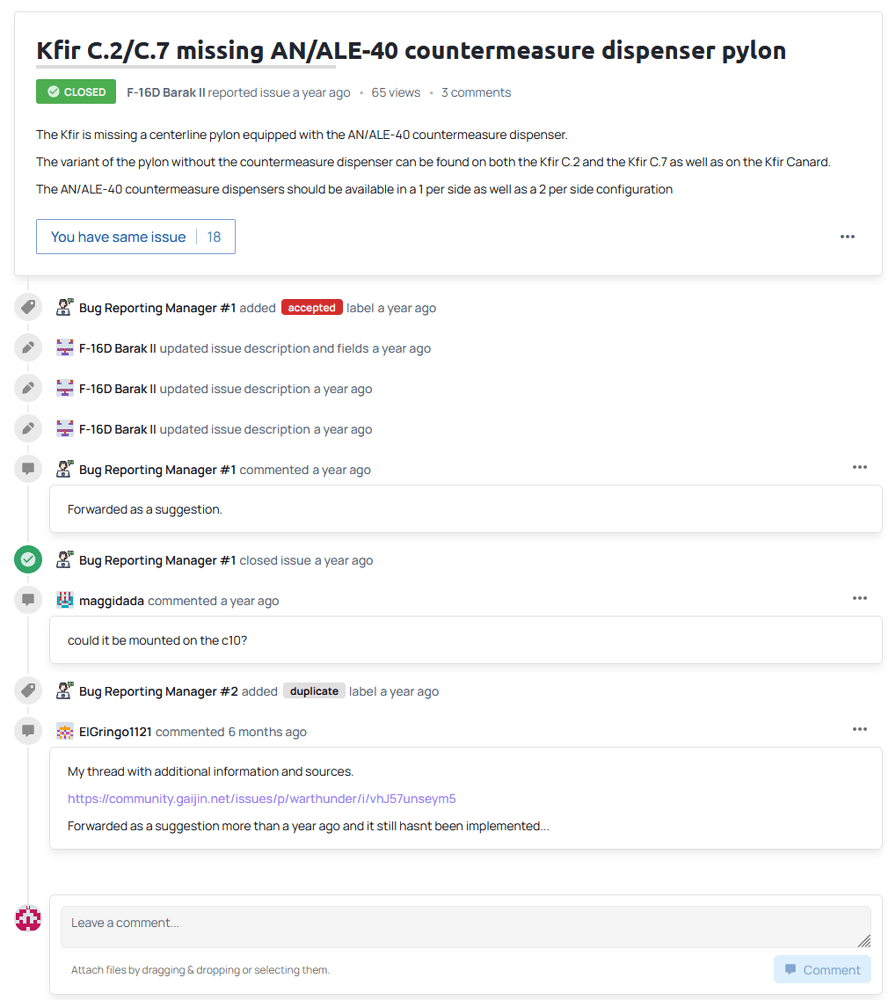Viewport: 896px width, 1000px height.
Task: Click the first pencil edit timeline icon
Action: pyautogui.click(x=28, y=348)
